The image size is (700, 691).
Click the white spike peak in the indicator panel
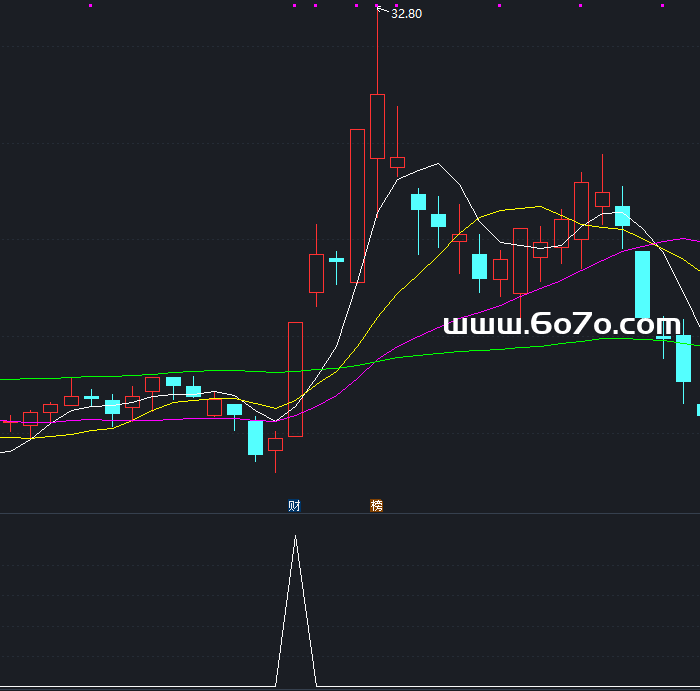coord(295,537)
